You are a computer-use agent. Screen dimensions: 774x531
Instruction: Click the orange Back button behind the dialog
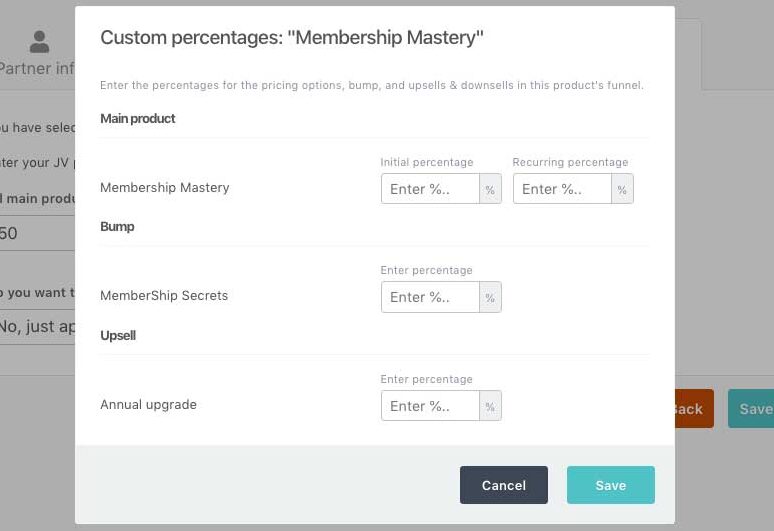[x=693, y=409]
